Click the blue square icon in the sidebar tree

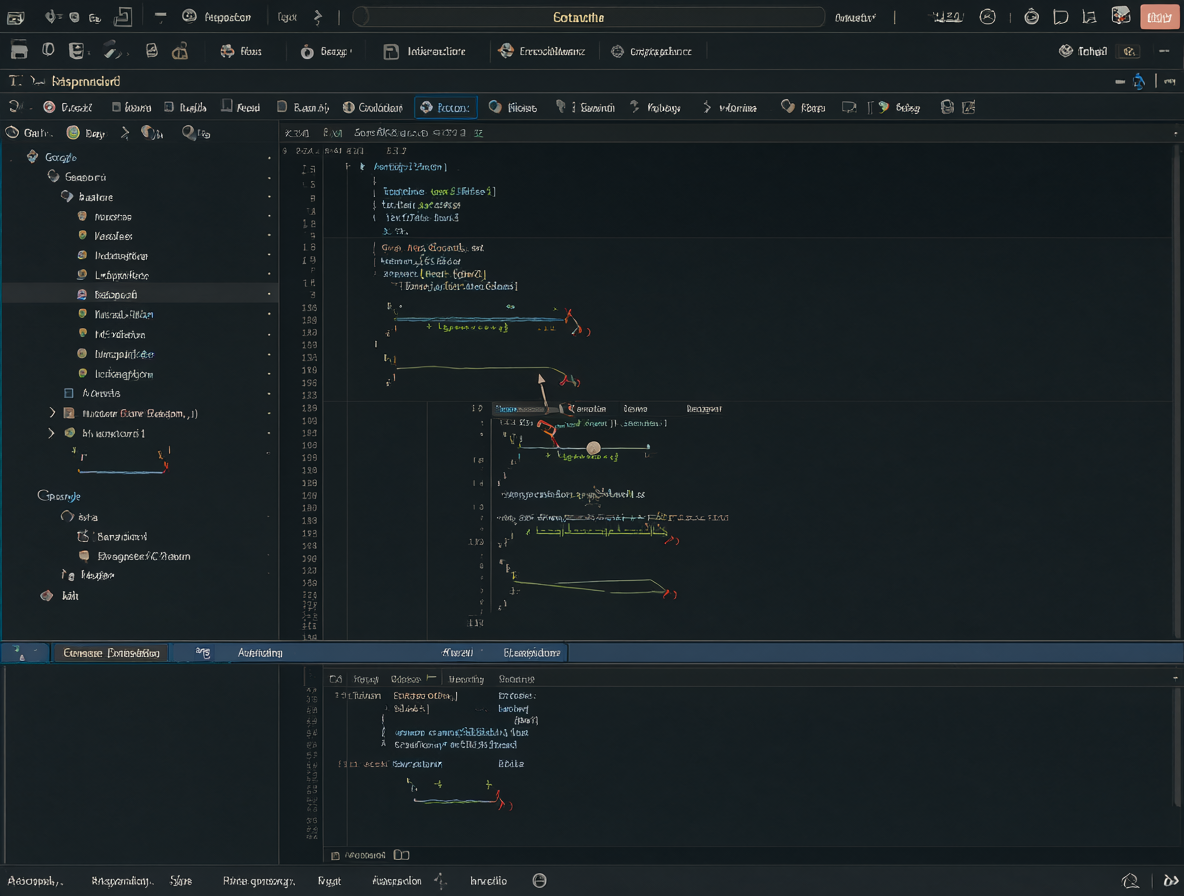click(x=69, y=393)
